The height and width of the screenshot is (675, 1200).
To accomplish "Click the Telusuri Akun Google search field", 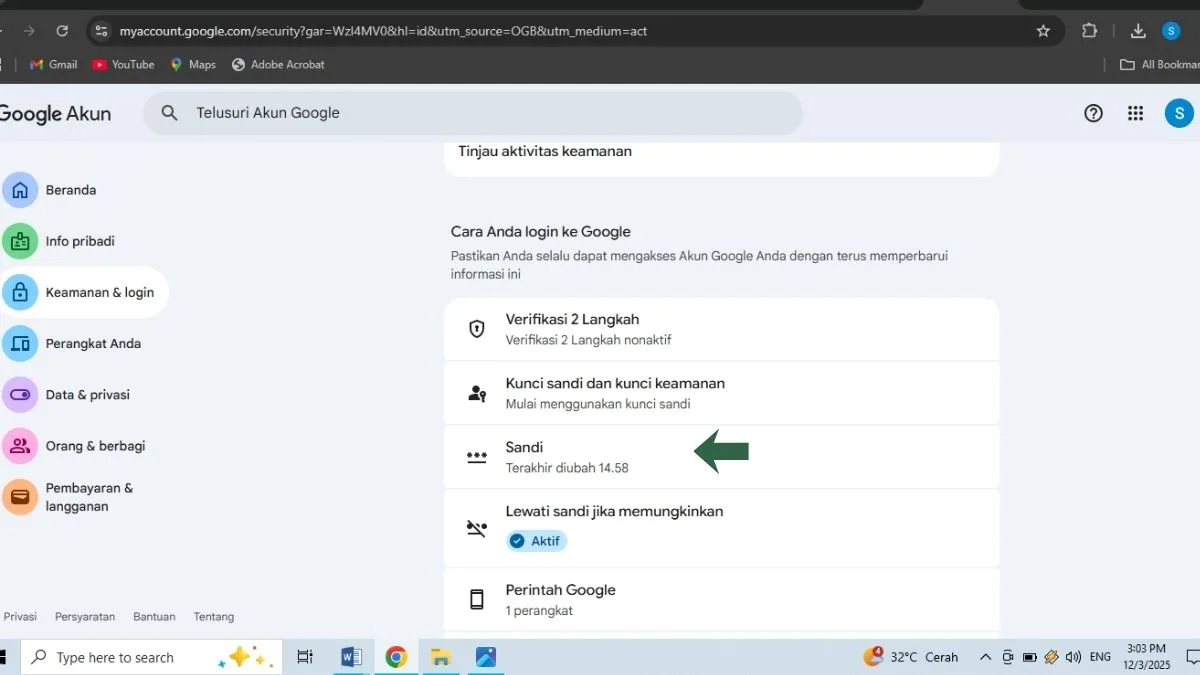I will pos(480,113).
